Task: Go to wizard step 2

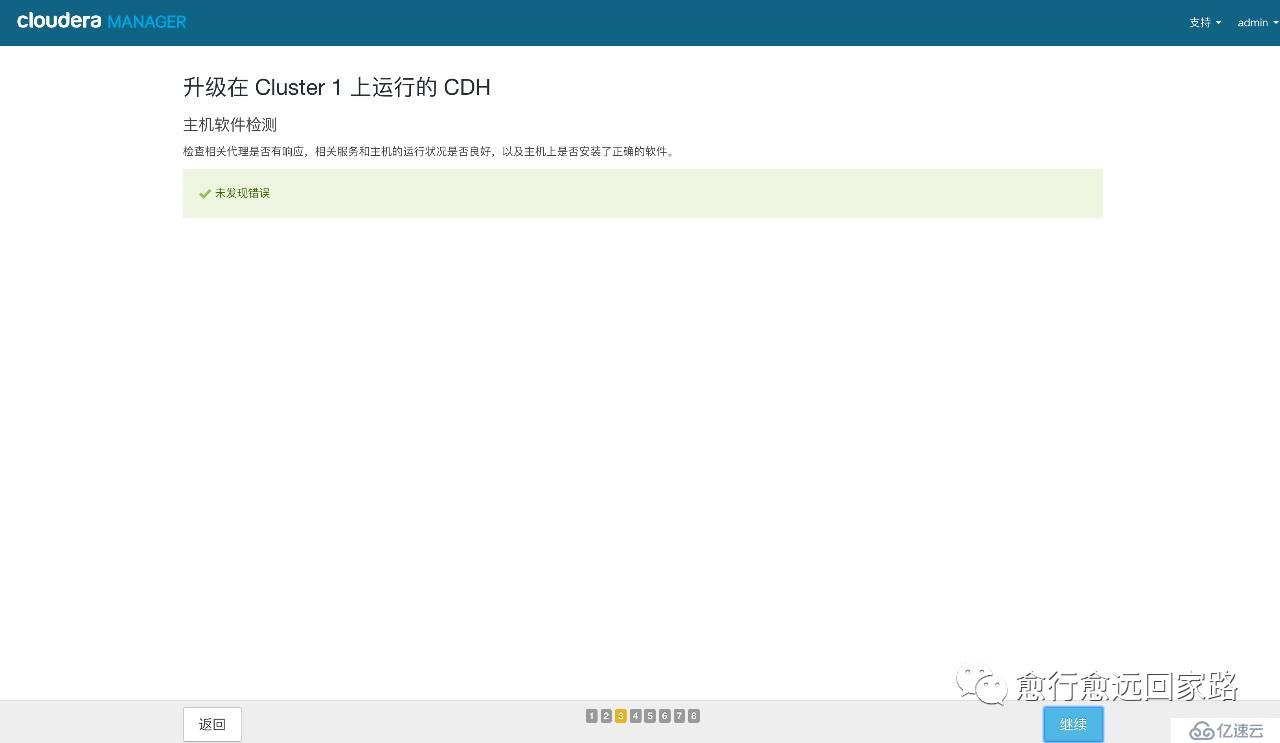Action: coord(606,716)
